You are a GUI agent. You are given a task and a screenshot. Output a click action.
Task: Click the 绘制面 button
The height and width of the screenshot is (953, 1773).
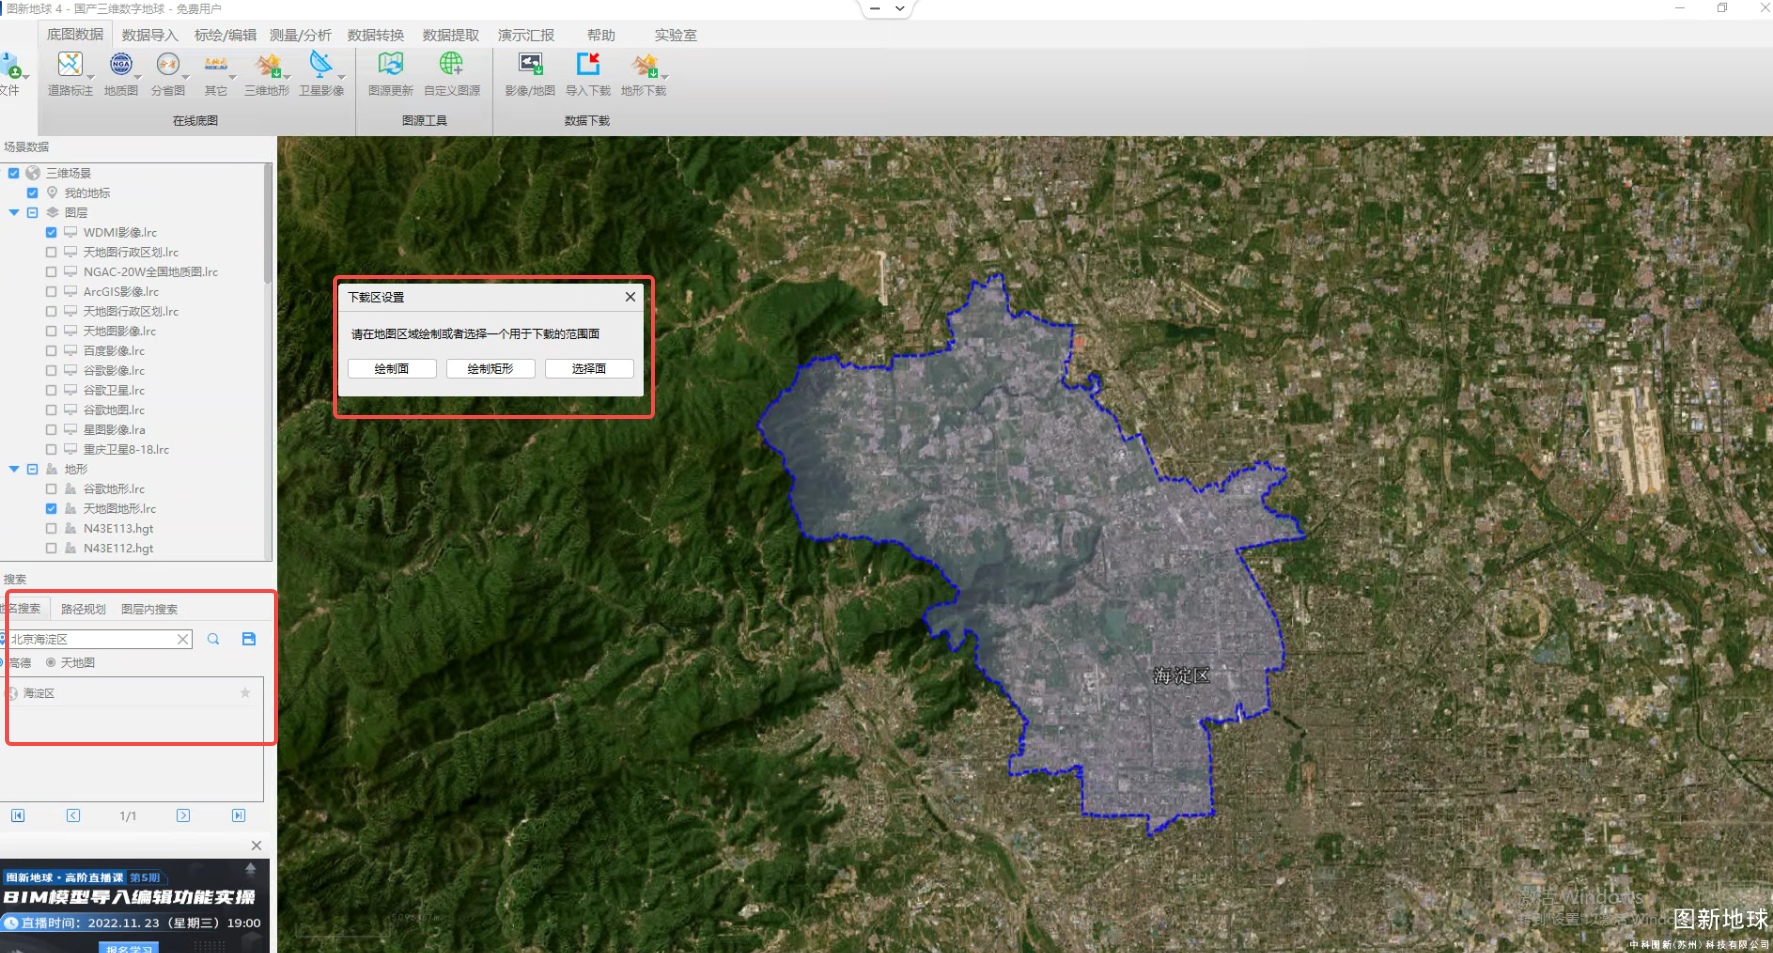392,369
